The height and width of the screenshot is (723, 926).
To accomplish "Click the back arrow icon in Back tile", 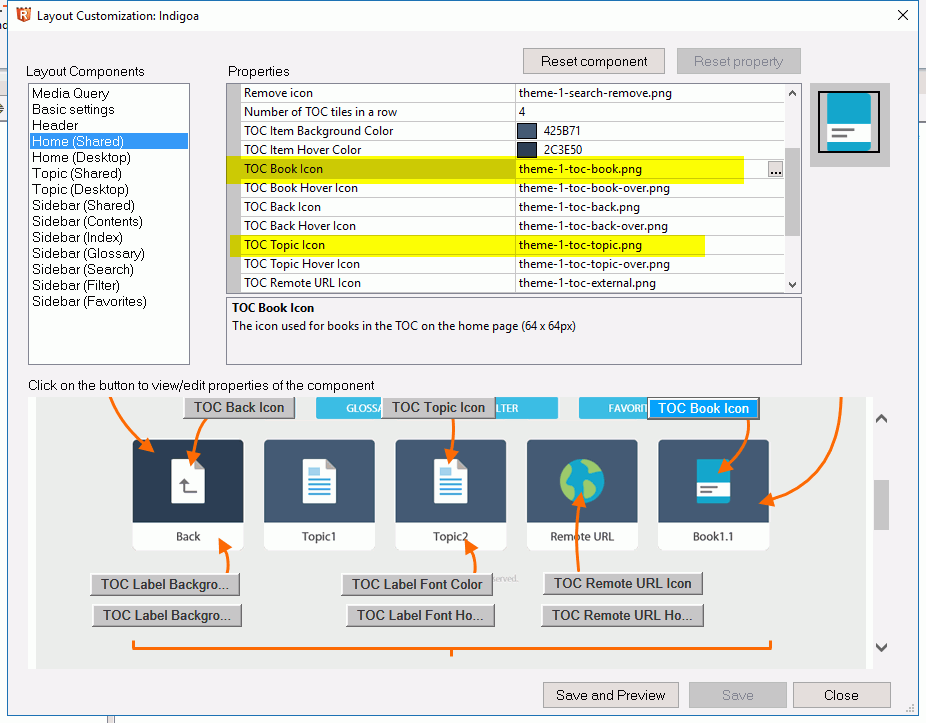I will pyautogui.click(x=188, y=481).
